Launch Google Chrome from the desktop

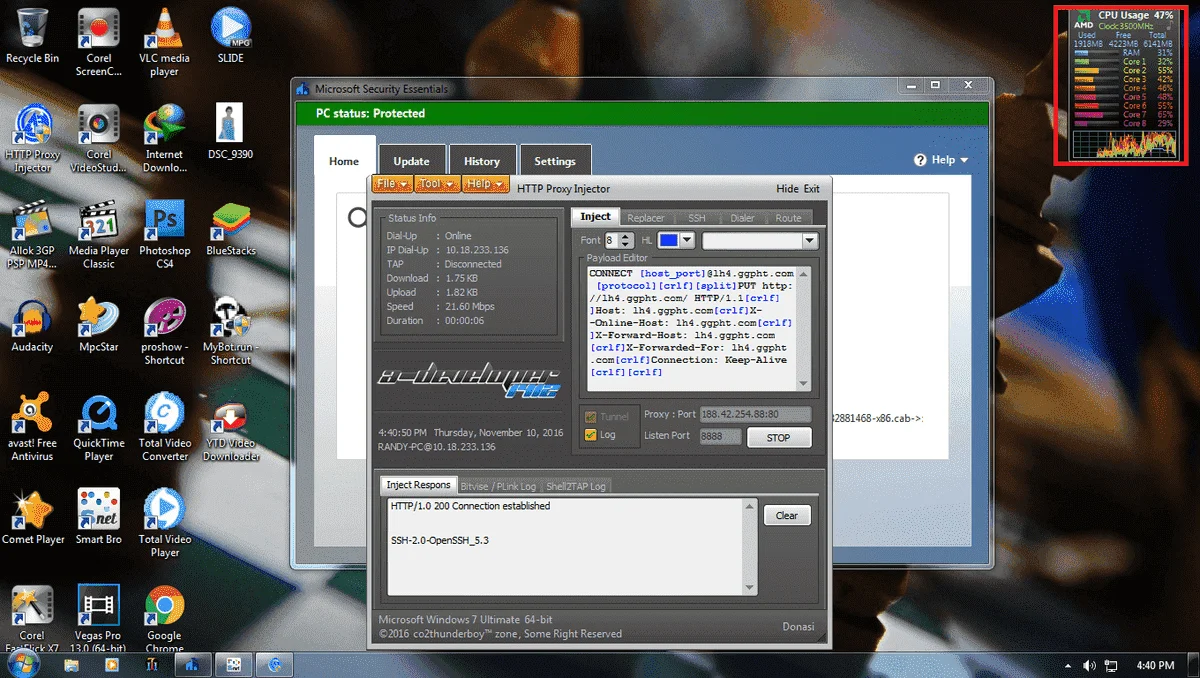pyautogui.click(x=164, y=618)
